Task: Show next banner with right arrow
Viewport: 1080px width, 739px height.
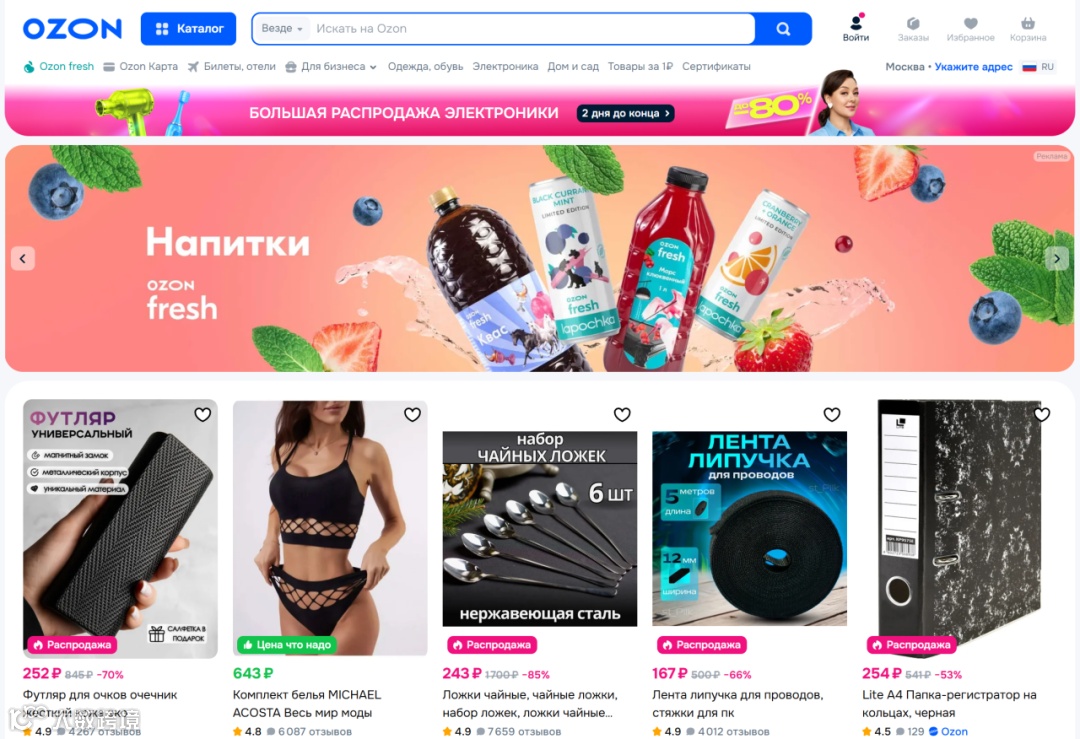Action: [1057, 259]
